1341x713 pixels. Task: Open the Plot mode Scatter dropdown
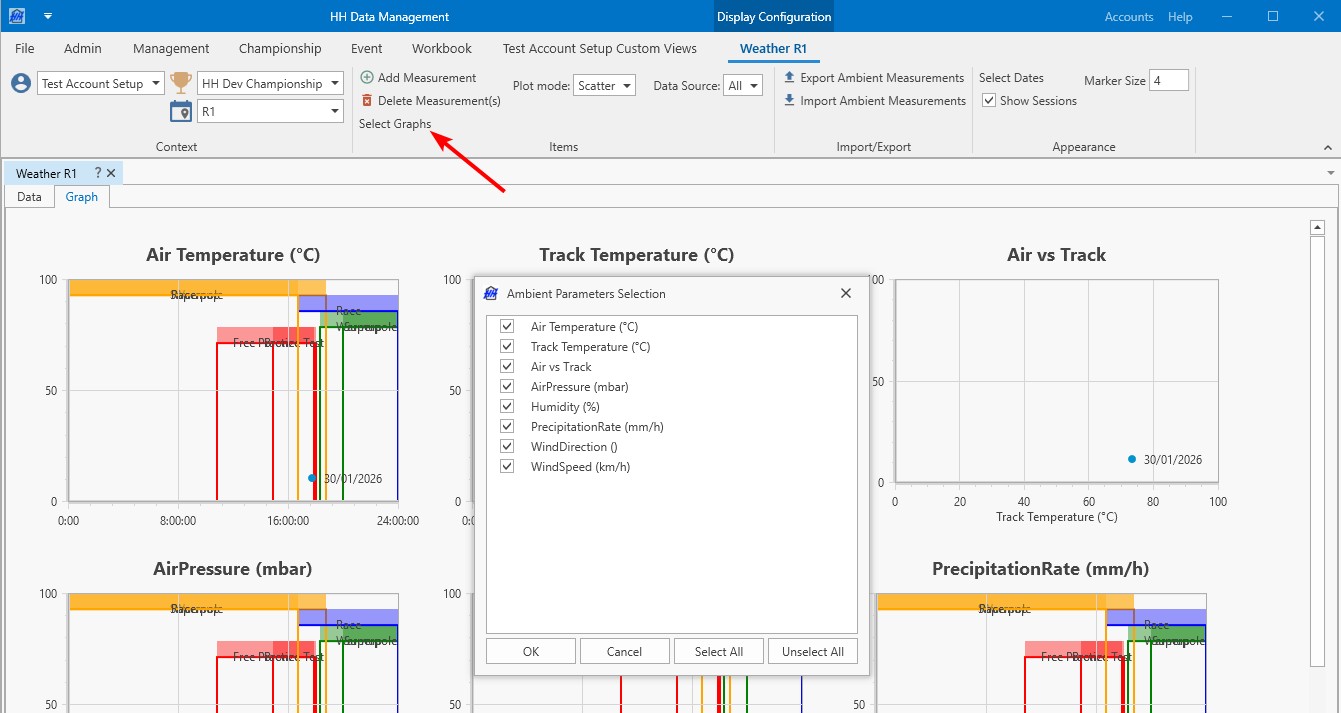605,86
